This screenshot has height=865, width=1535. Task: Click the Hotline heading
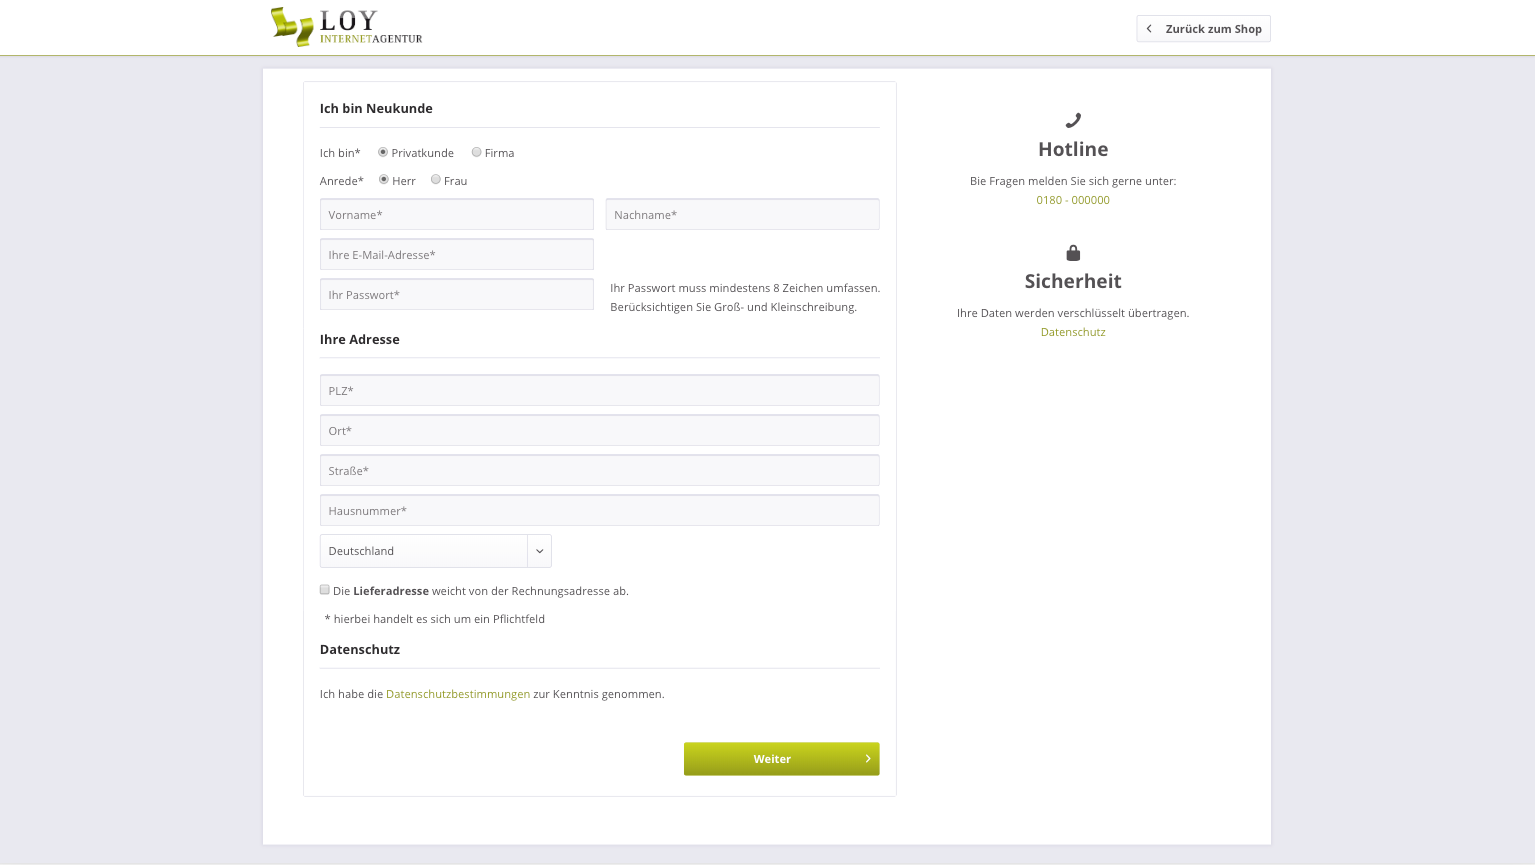coord(1073,149)
